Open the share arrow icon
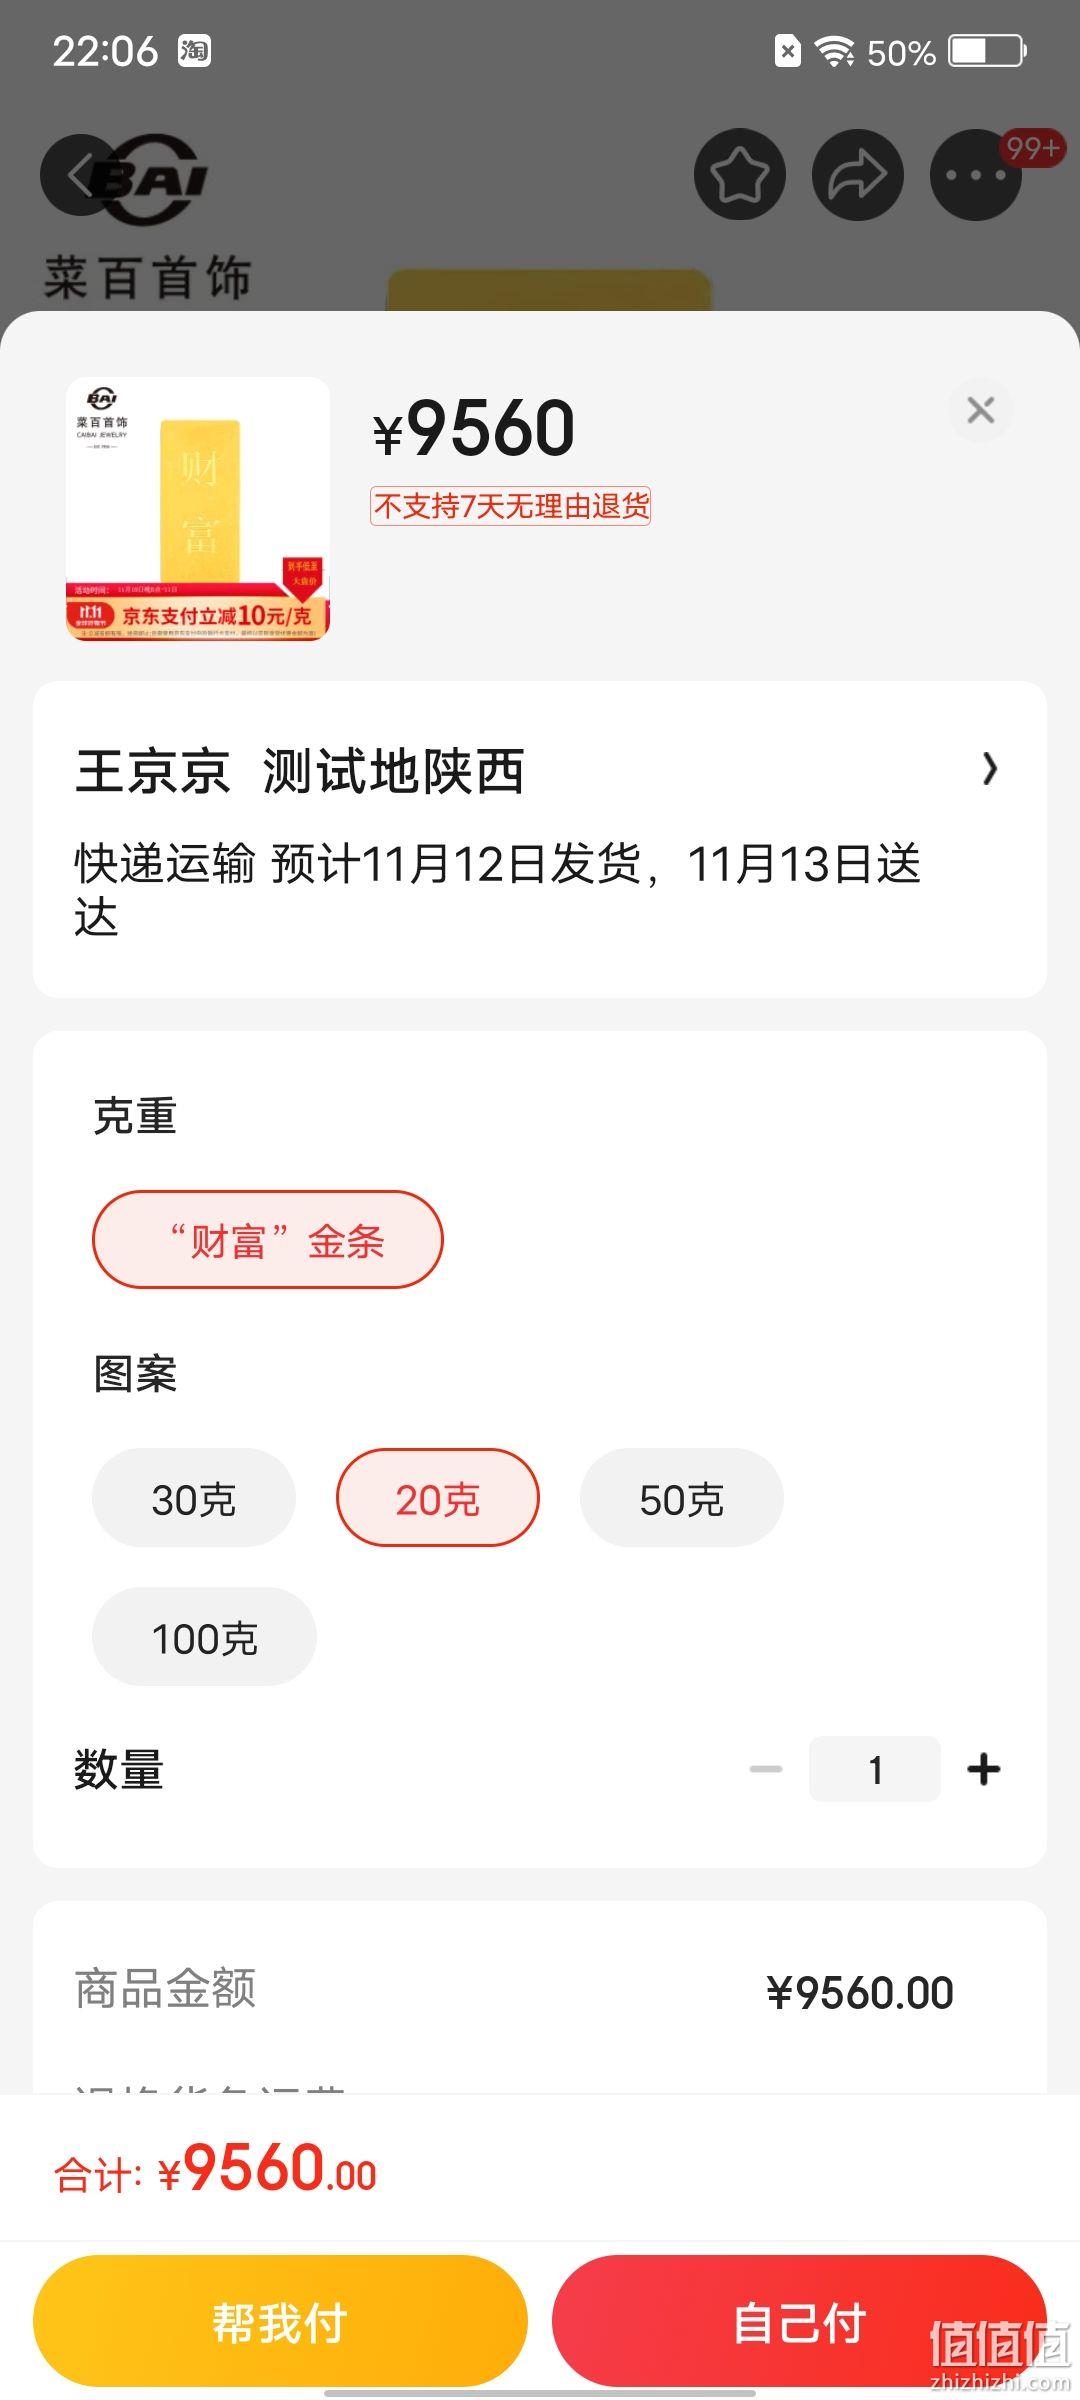1080x2400 pixels. click(x=857, y=175)
